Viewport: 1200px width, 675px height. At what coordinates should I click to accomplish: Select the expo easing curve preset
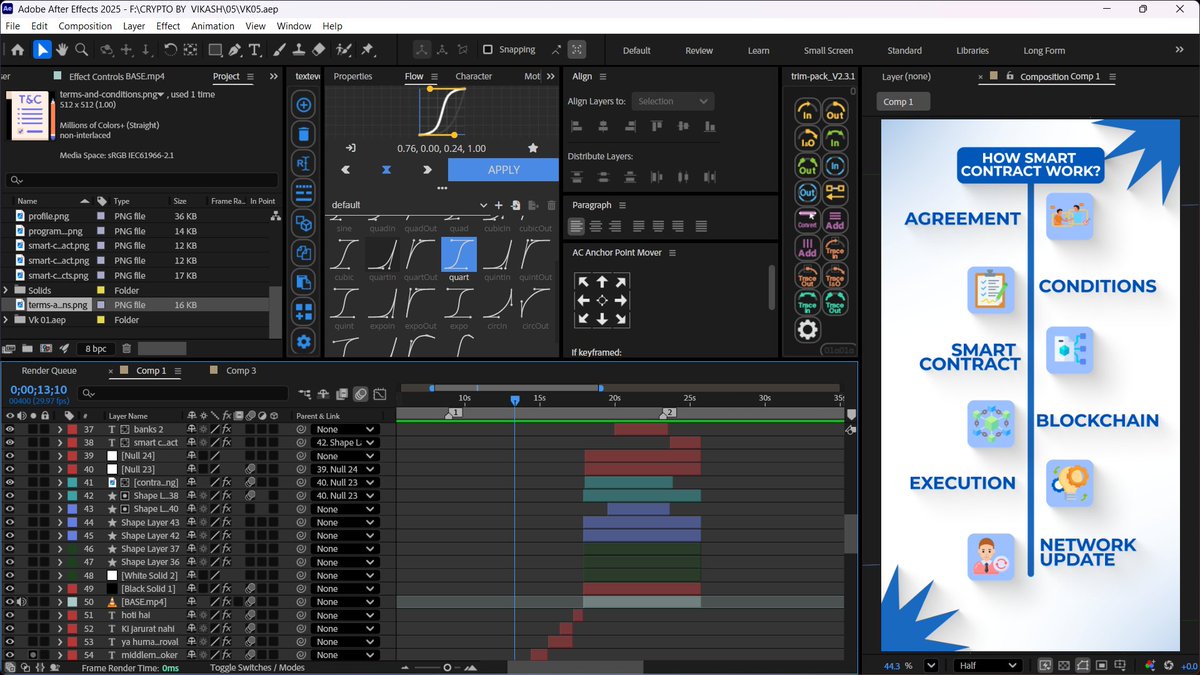pyautogui.click(x=459, y=308)
